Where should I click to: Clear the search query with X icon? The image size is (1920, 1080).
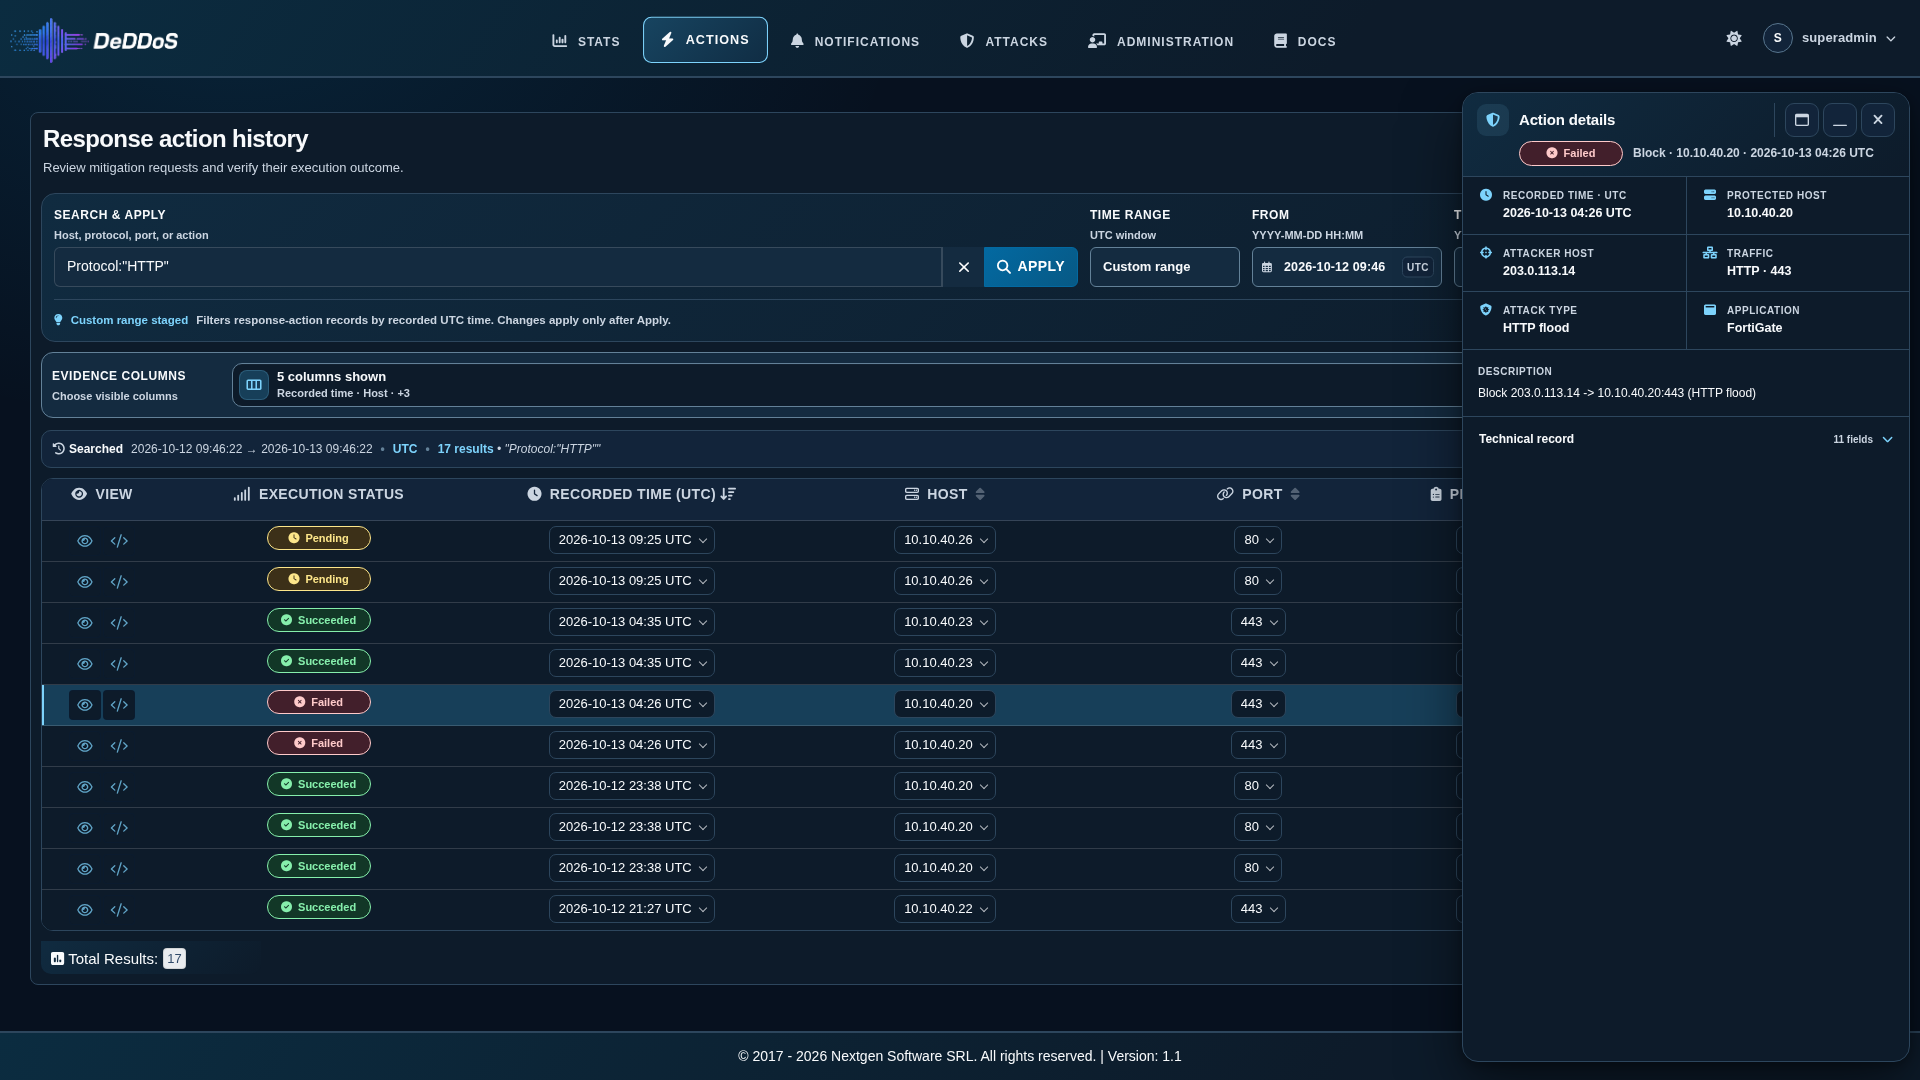click(963, 267)
